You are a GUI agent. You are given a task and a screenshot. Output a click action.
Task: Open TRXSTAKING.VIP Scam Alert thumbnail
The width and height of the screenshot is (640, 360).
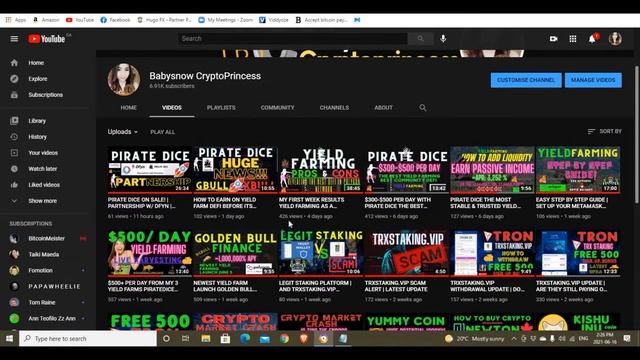tap(407, 253)
